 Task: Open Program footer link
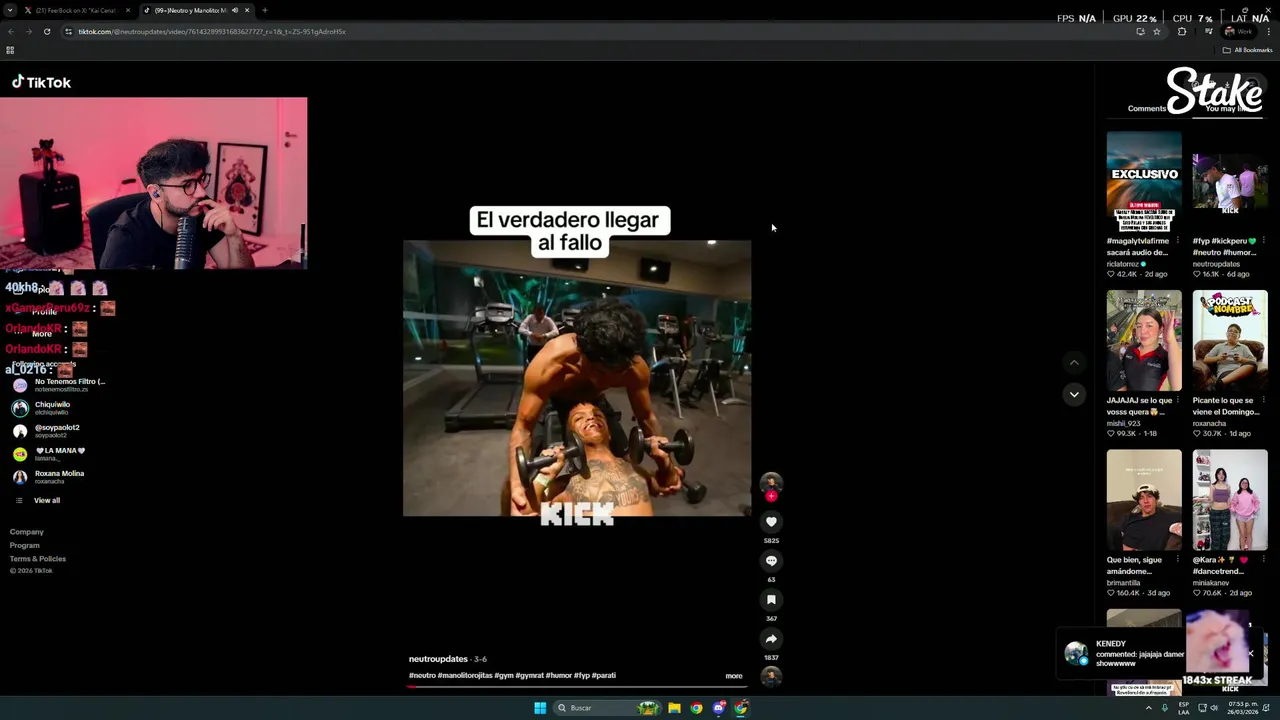click(25, 545)
